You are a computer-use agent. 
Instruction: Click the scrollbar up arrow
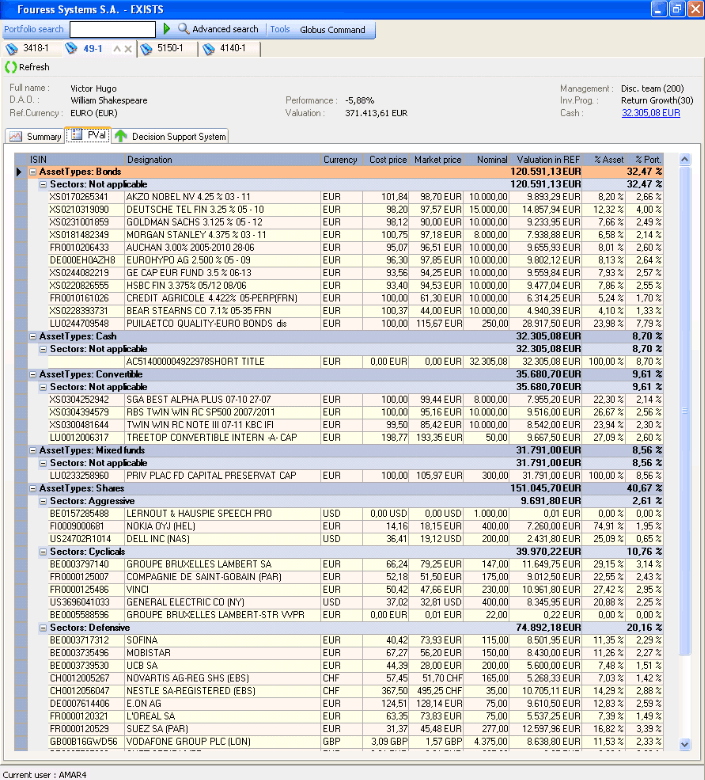[x=685, y=160]
